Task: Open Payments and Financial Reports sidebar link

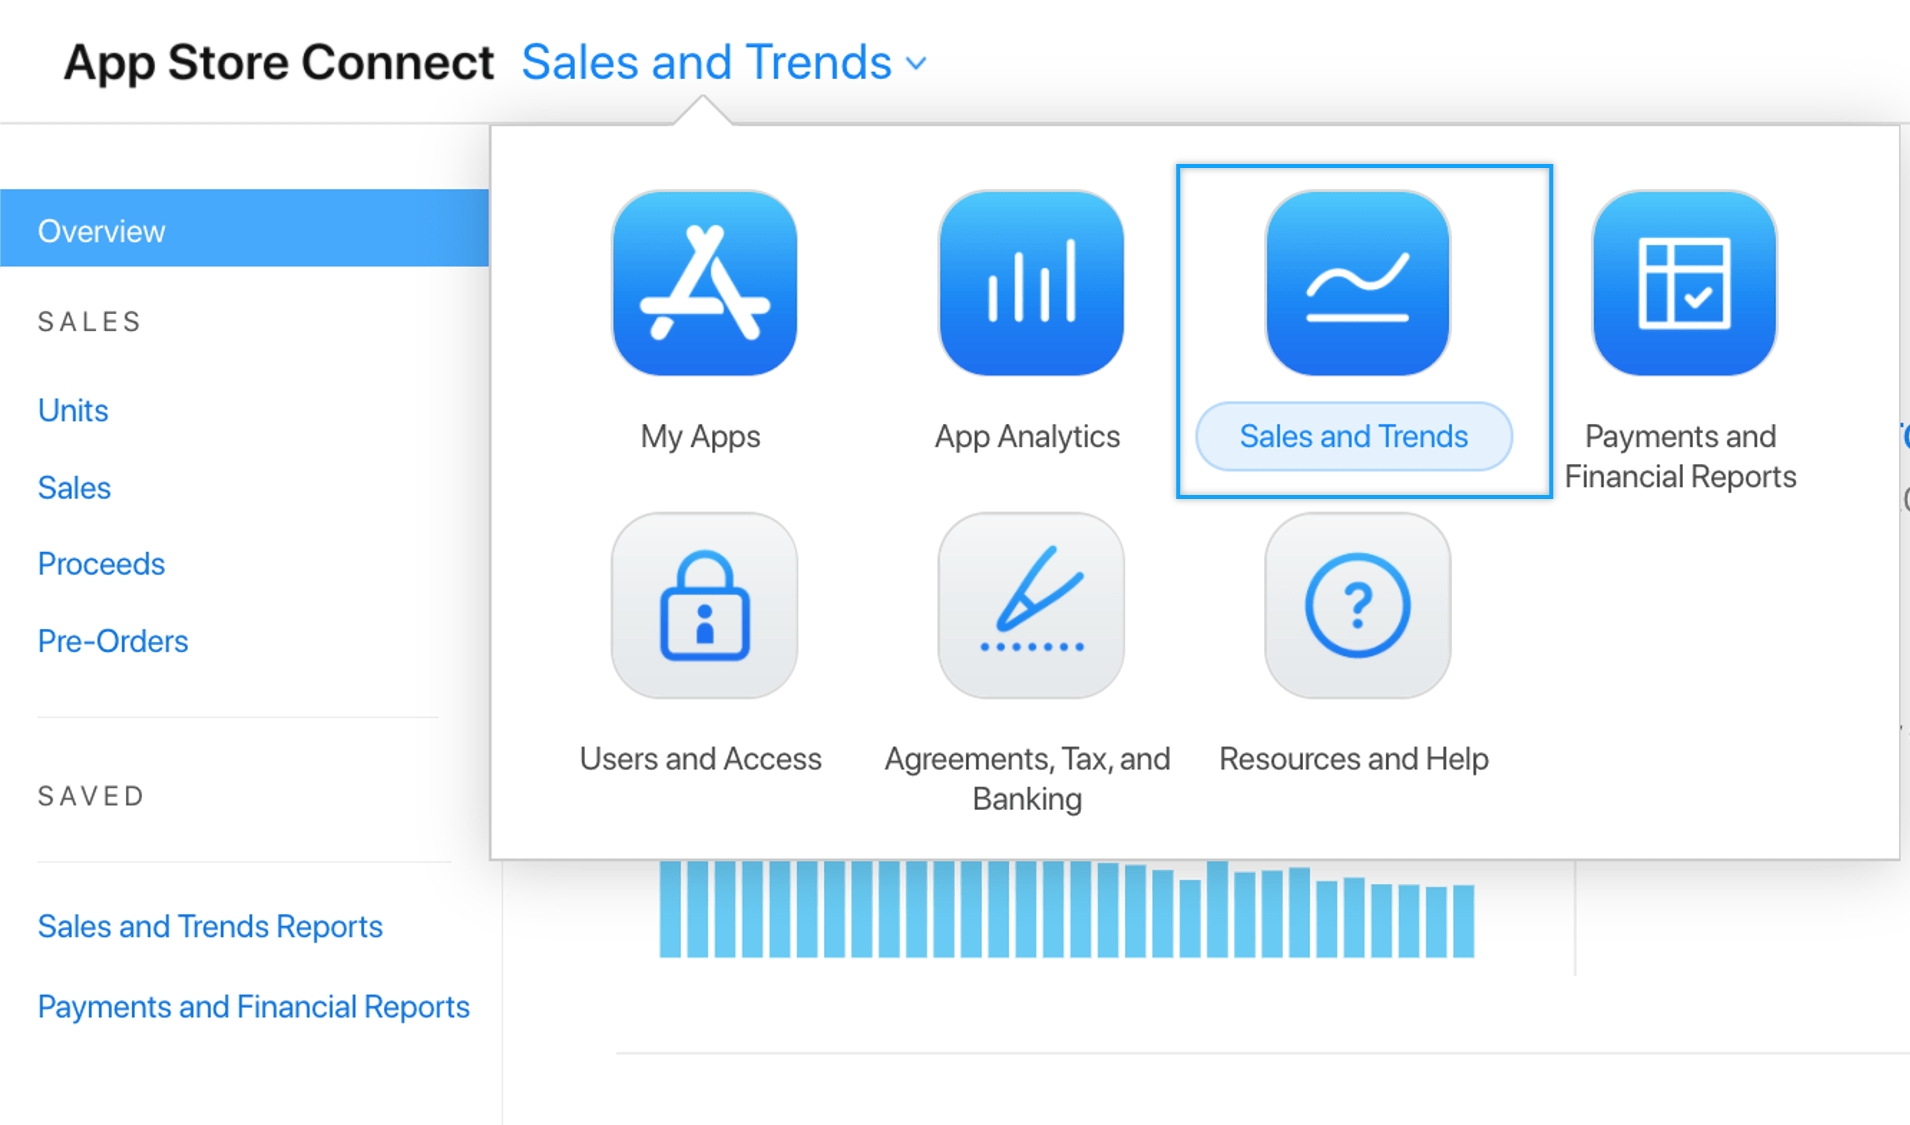Action: pyautogui.click(x=253, y=1006)
